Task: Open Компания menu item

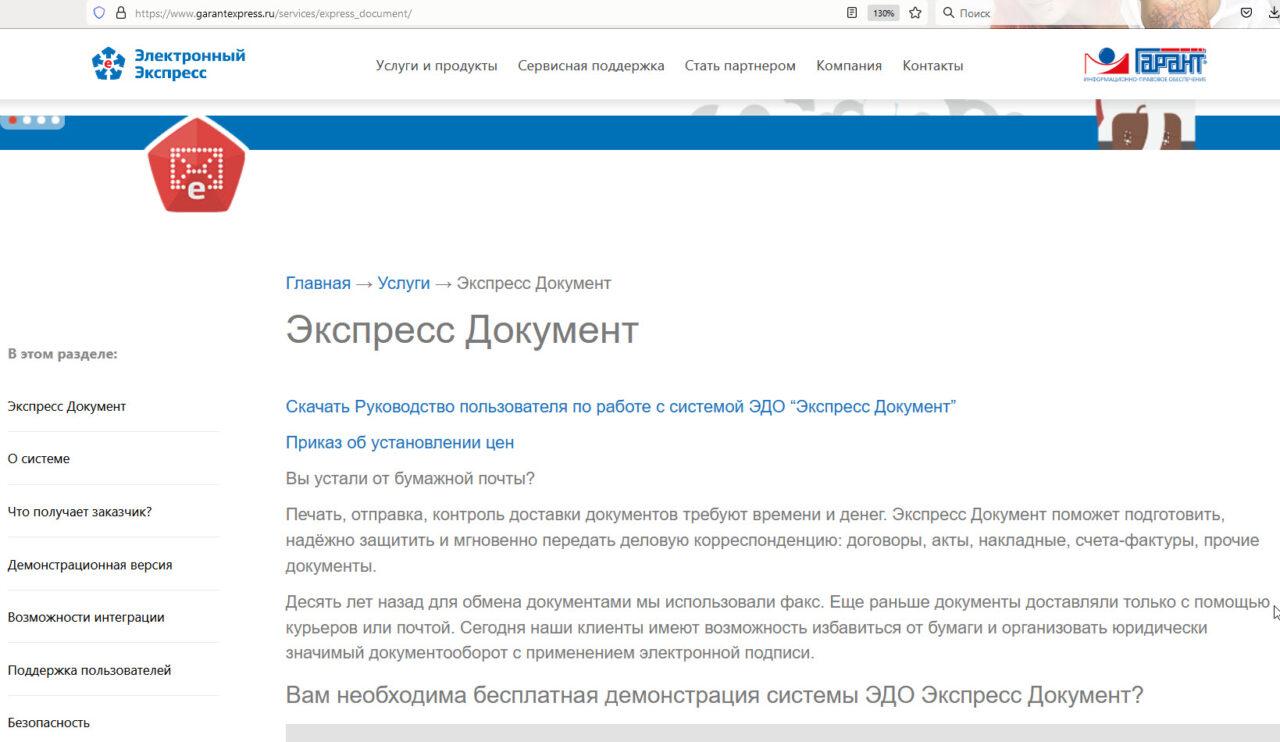Action: coord(849,65)
